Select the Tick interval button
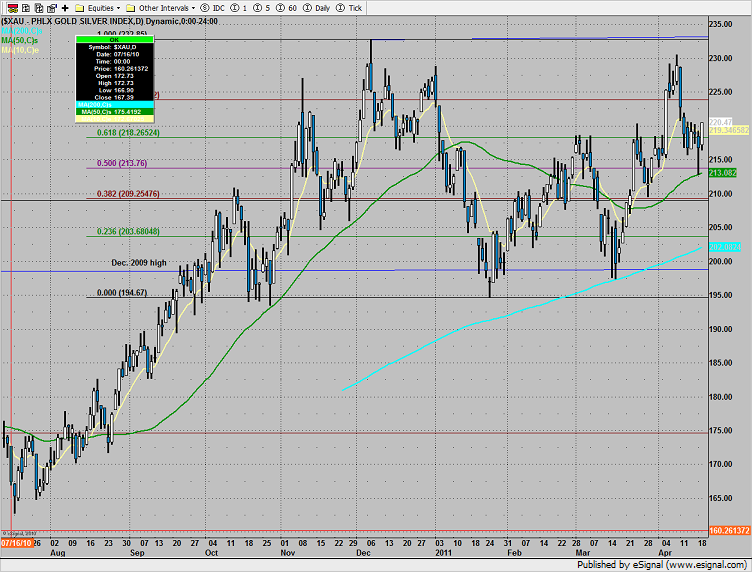This screenshot has width=752, height=572. [349, 8]
